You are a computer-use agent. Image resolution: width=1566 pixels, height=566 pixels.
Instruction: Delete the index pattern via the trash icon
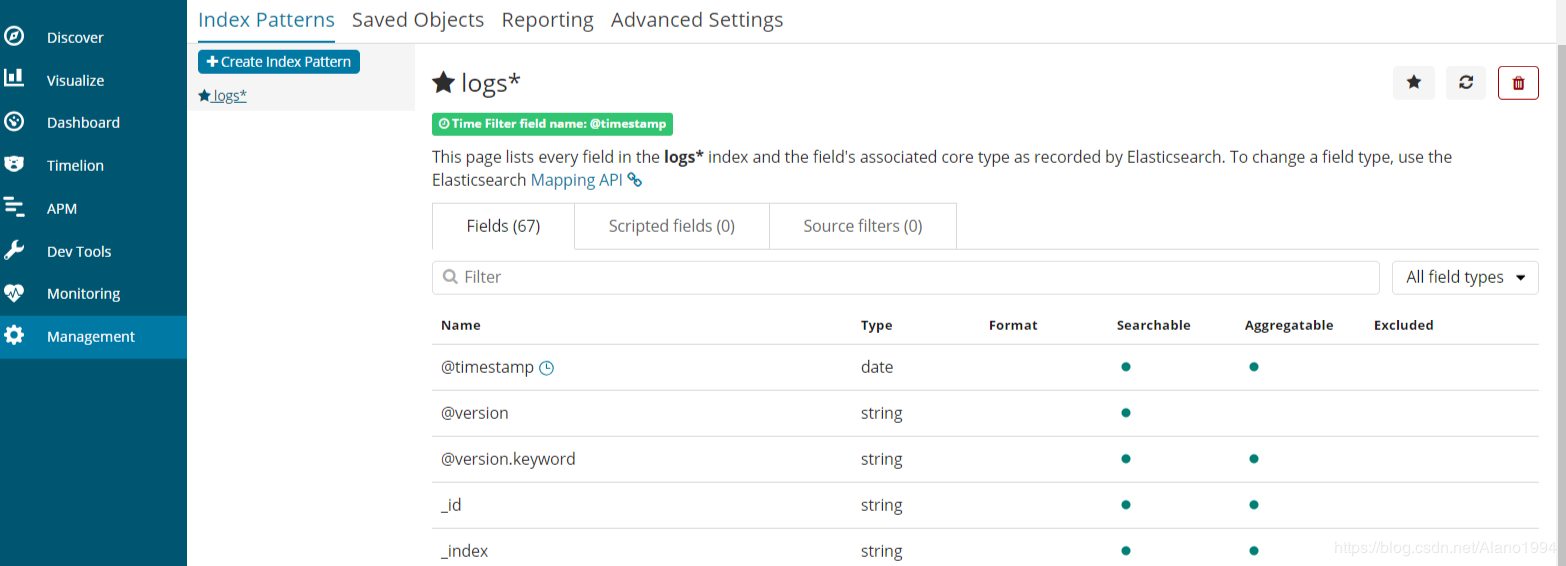click(x=1518, y=83)
